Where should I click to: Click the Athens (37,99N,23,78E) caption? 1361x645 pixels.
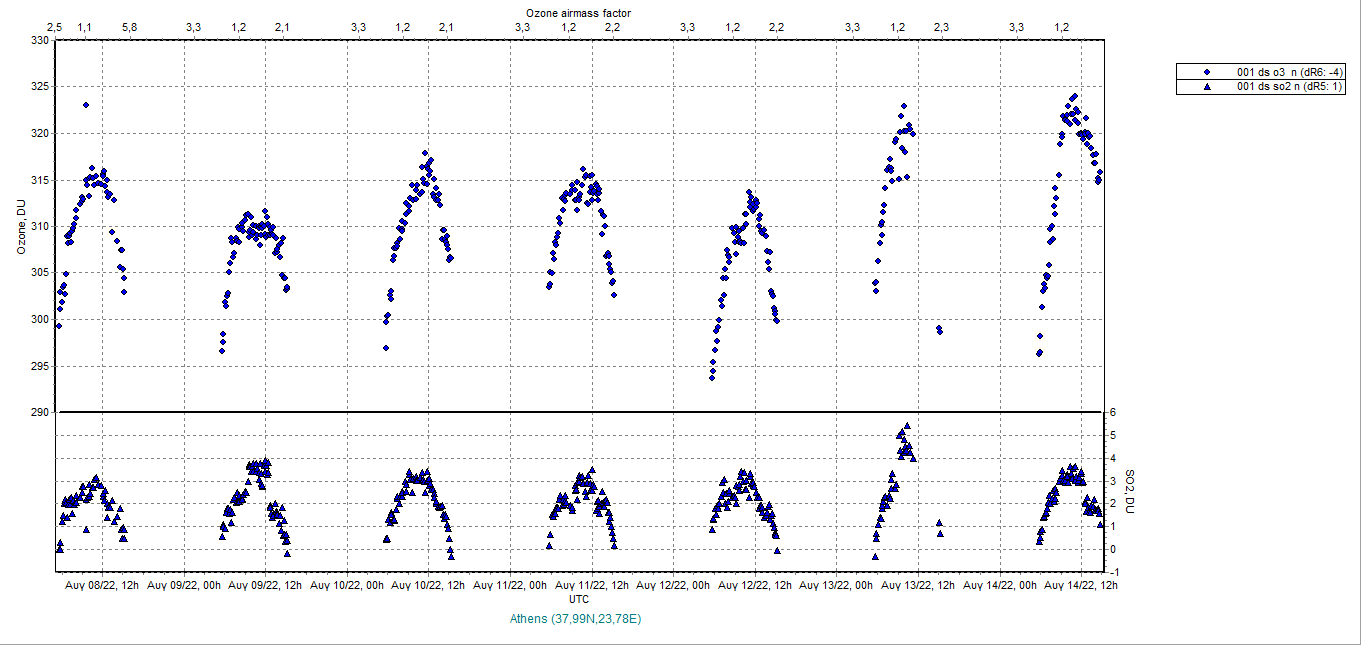tap(575, 619)
